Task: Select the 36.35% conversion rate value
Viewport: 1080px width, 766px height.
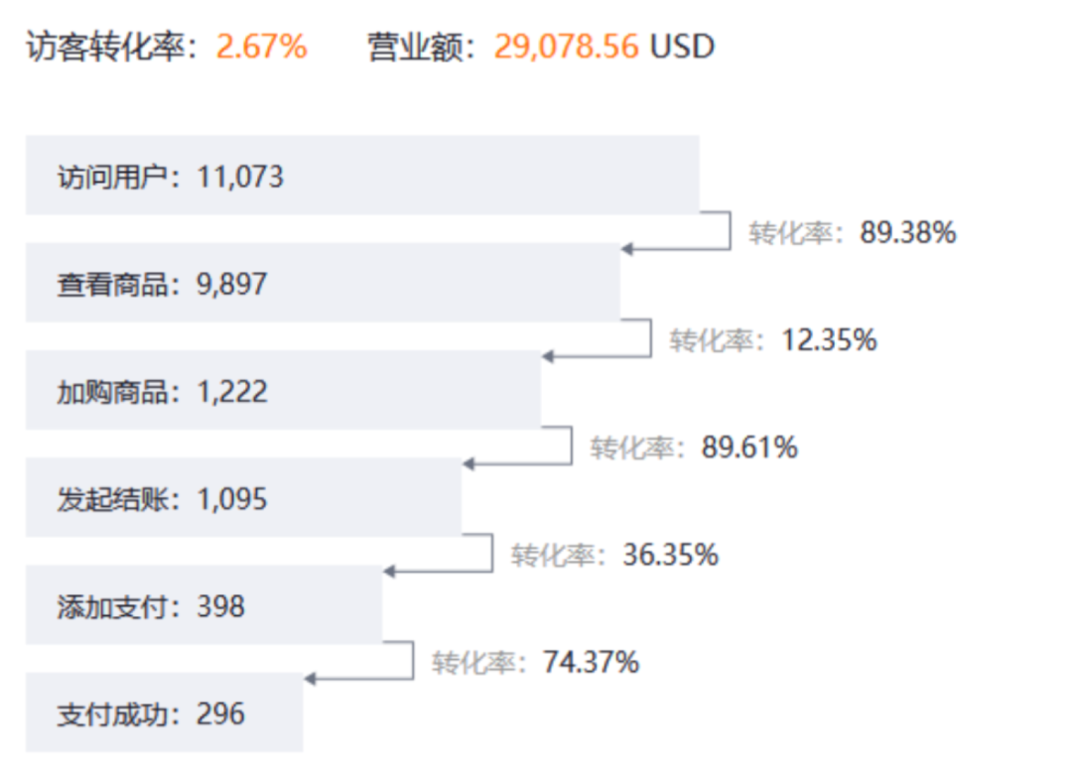Action: click(x=670, y=555)
